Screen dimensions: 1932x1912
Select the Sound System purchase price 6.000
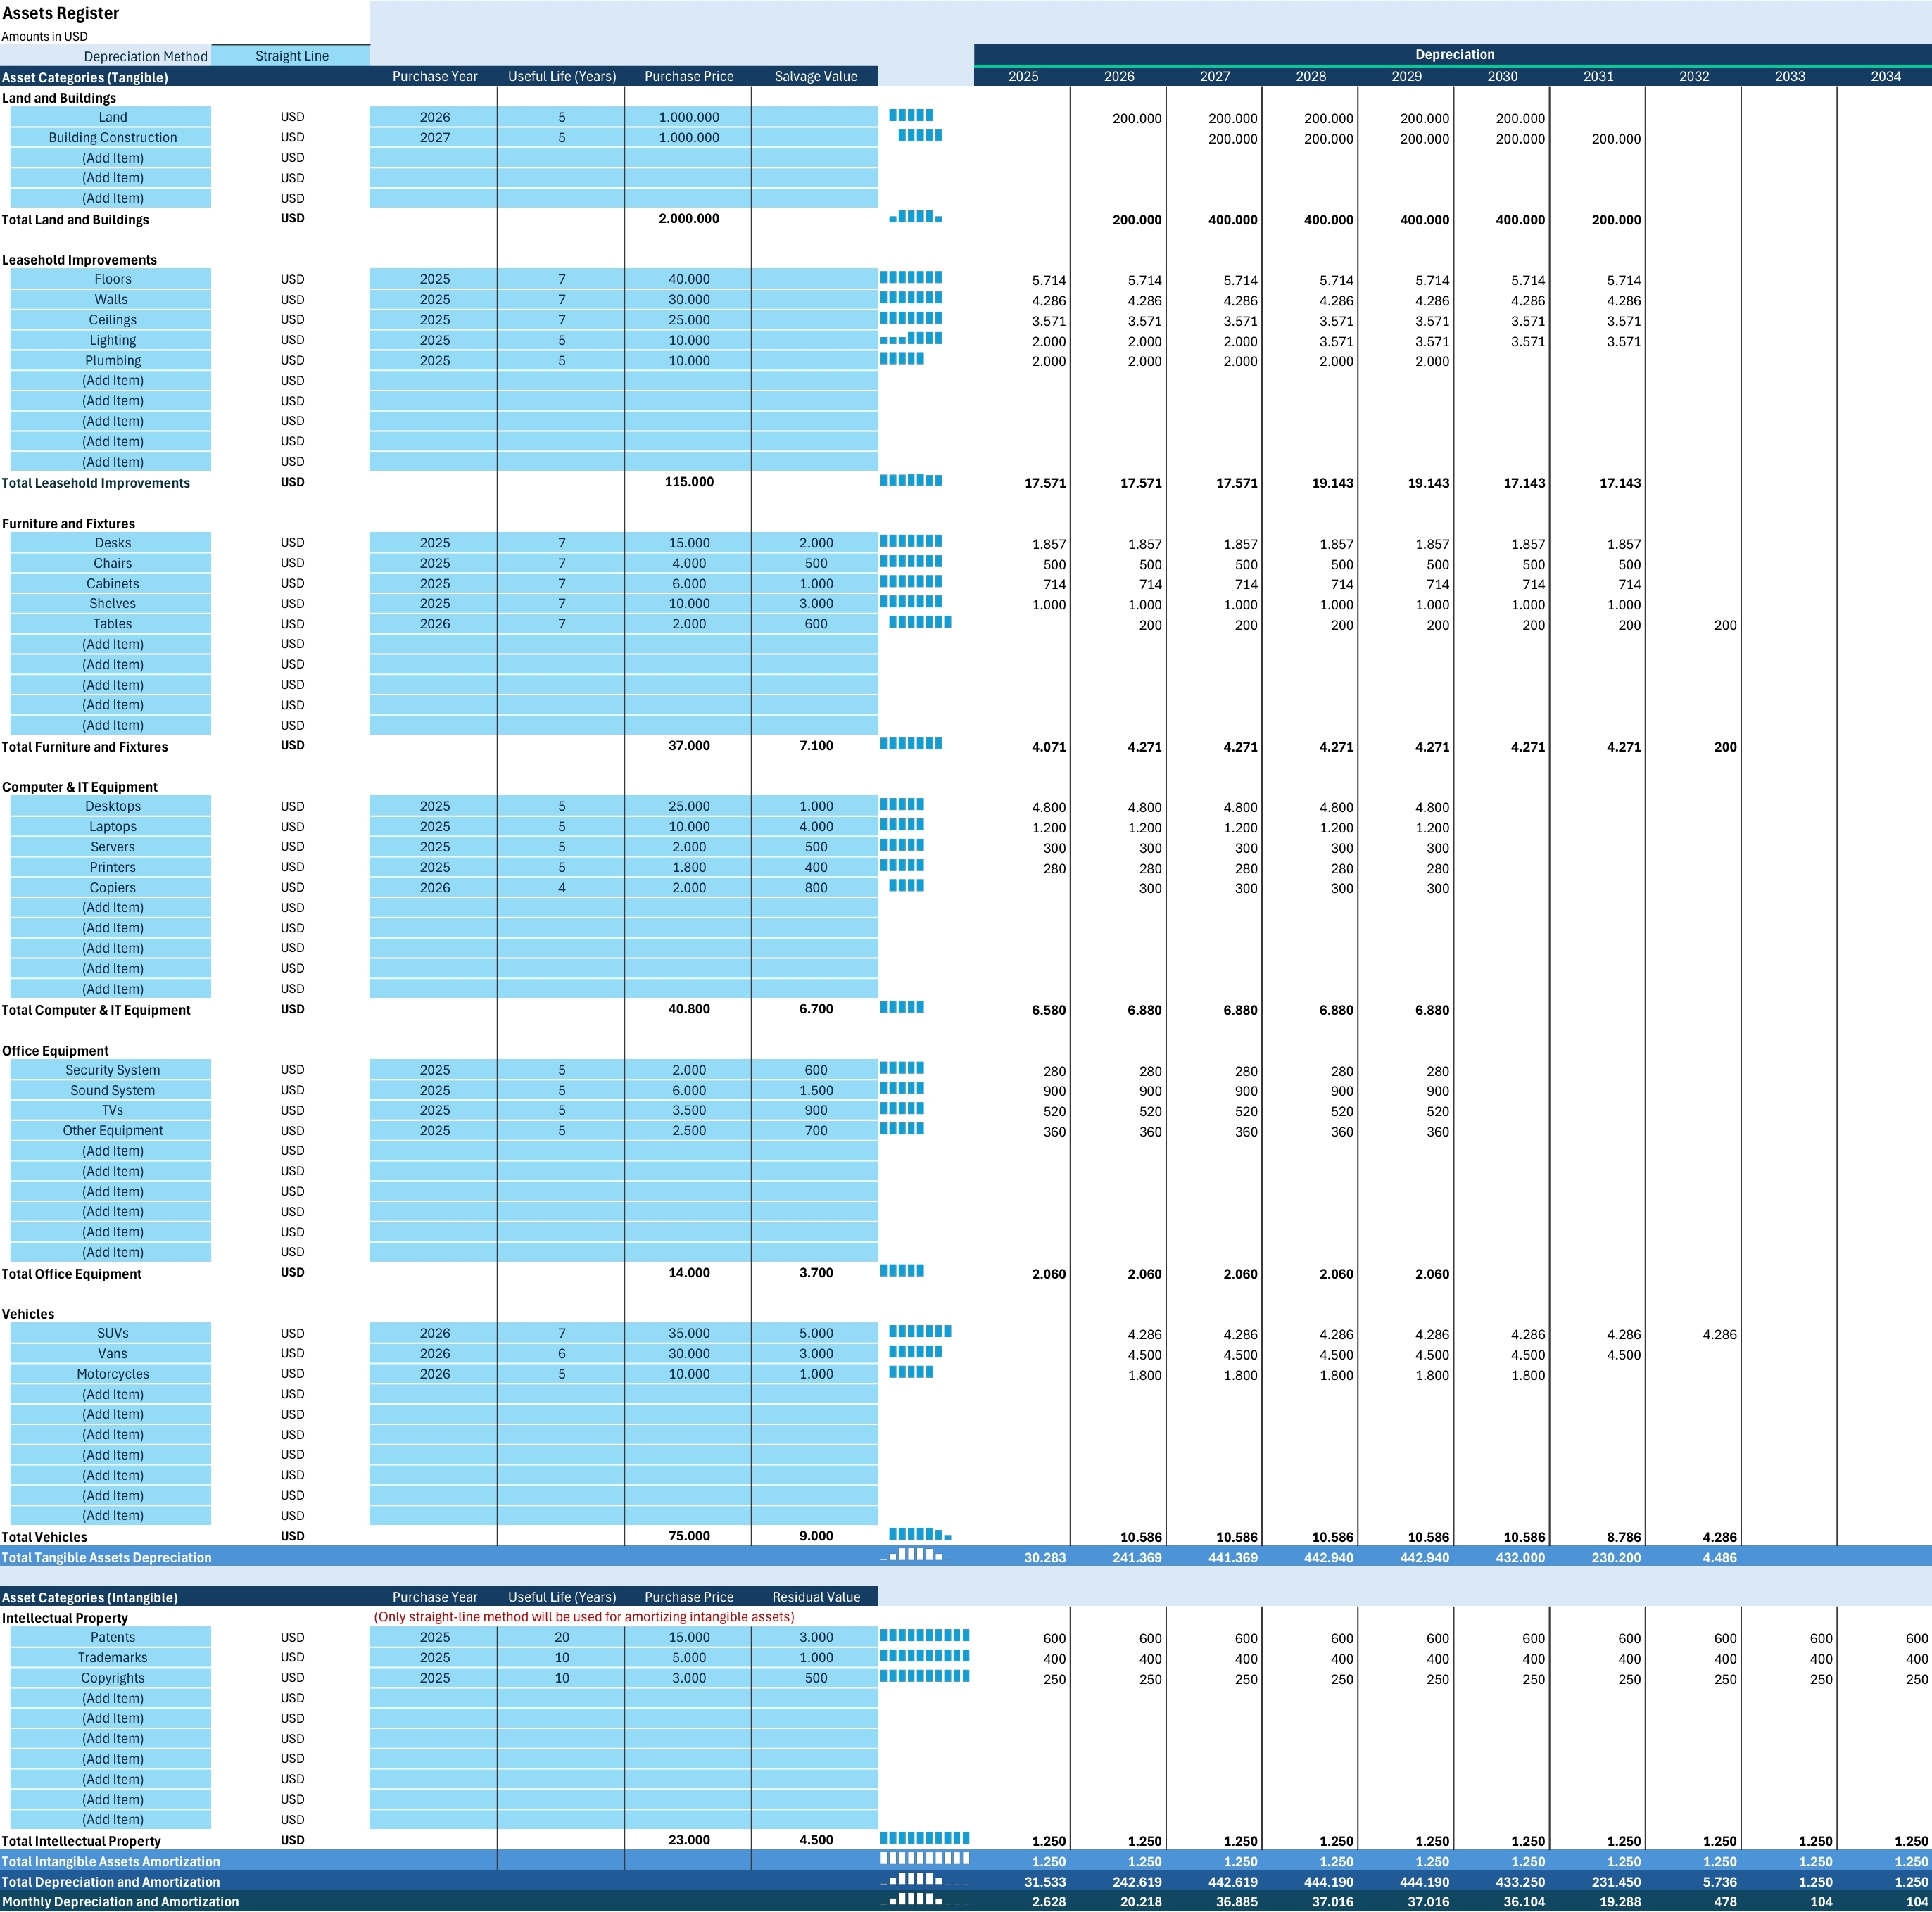click(688, 1090)
